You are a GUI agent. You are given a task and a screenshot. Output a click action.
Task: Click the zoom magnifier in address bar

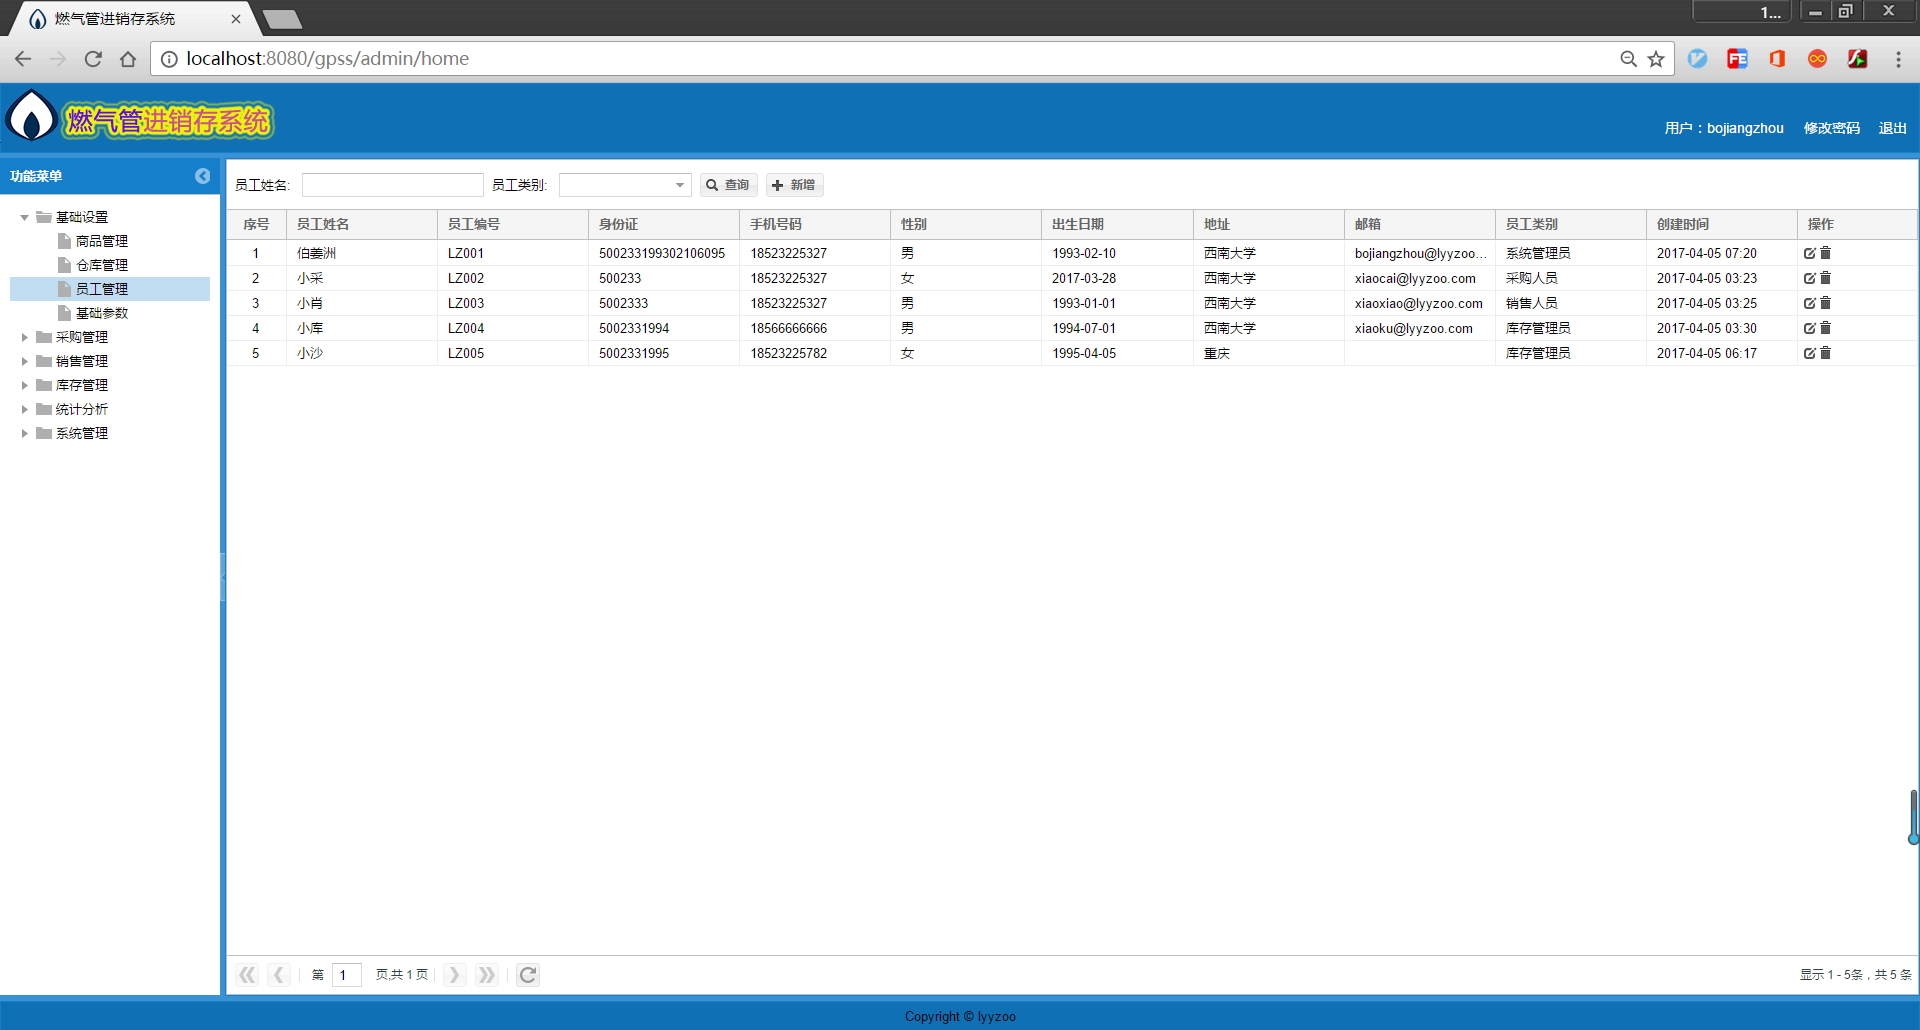(x=1628, y=59)
